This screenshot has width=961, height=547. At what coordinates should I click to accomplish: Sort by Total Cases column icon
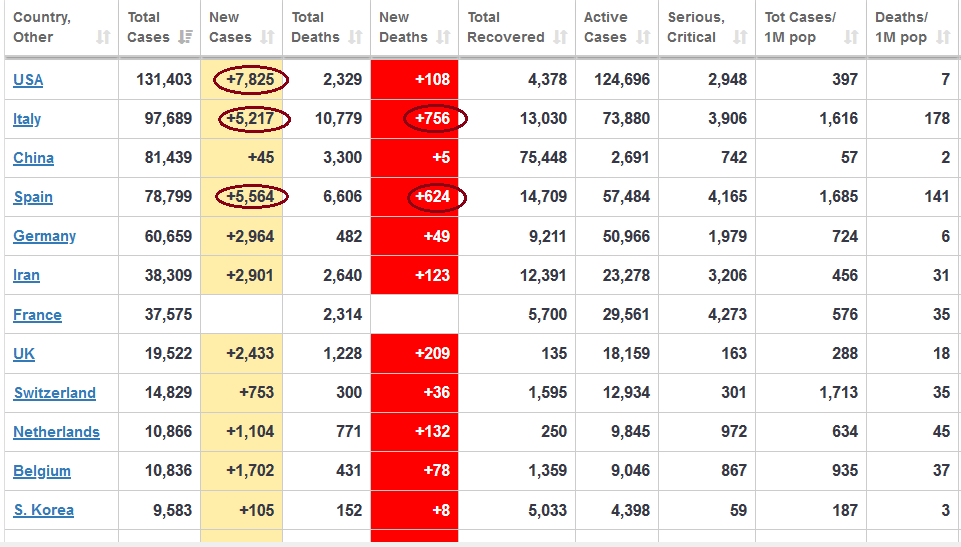(x=185, y=37)
